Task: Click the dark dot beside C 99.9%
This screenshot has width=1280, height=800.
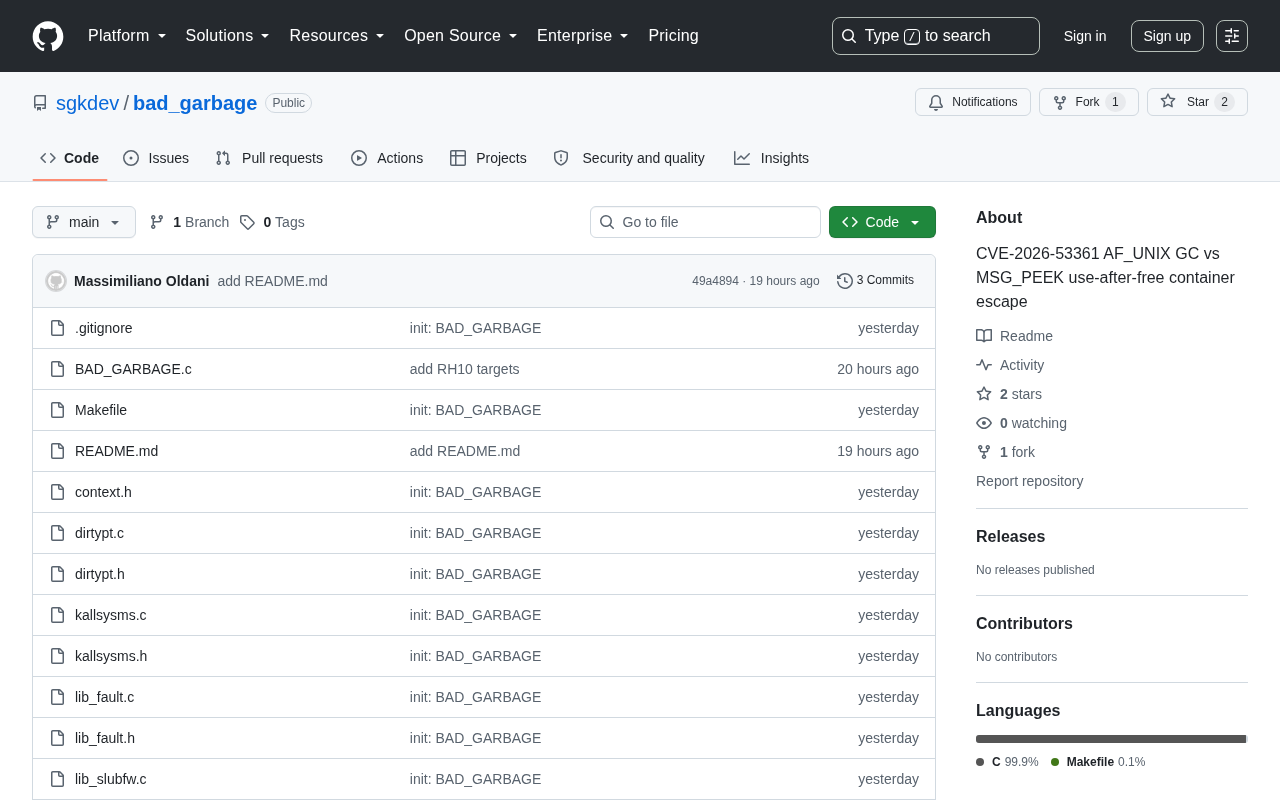Action: (980, 762)
